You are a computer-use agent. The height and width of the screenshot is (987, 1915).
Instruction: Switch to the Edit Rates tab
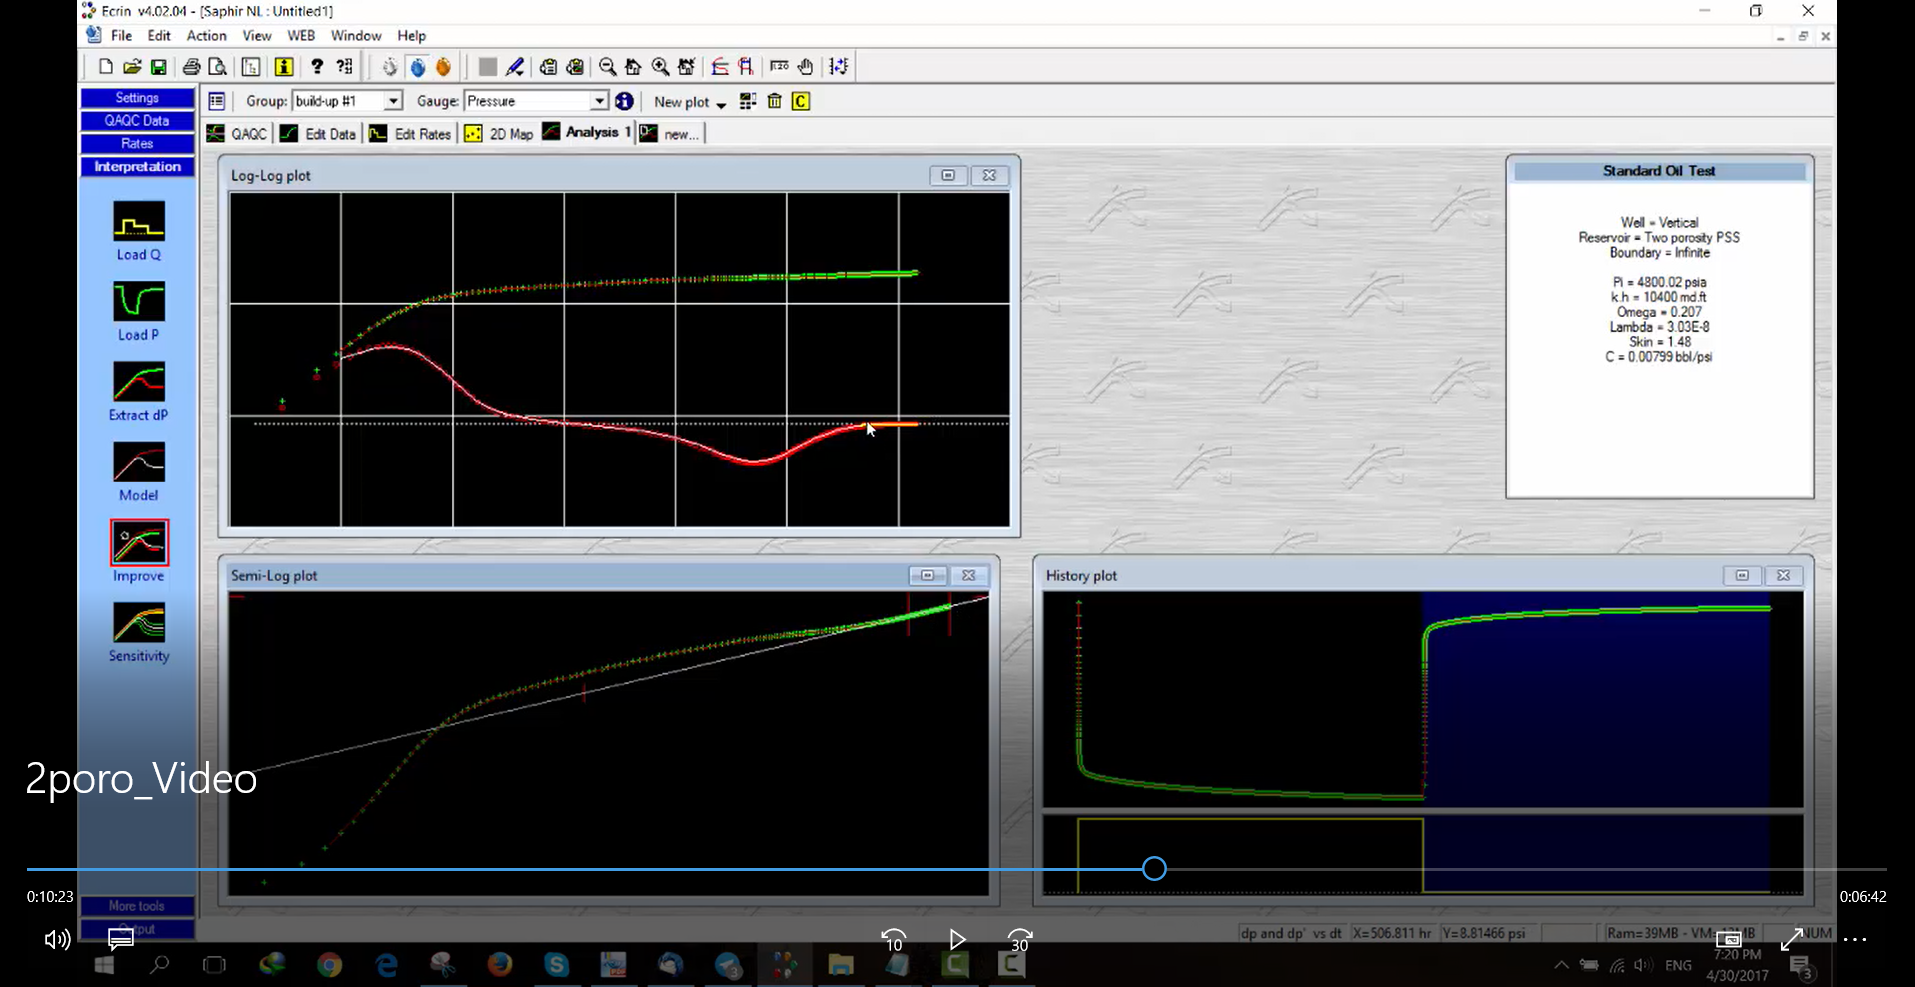click(x=410, y=133)
